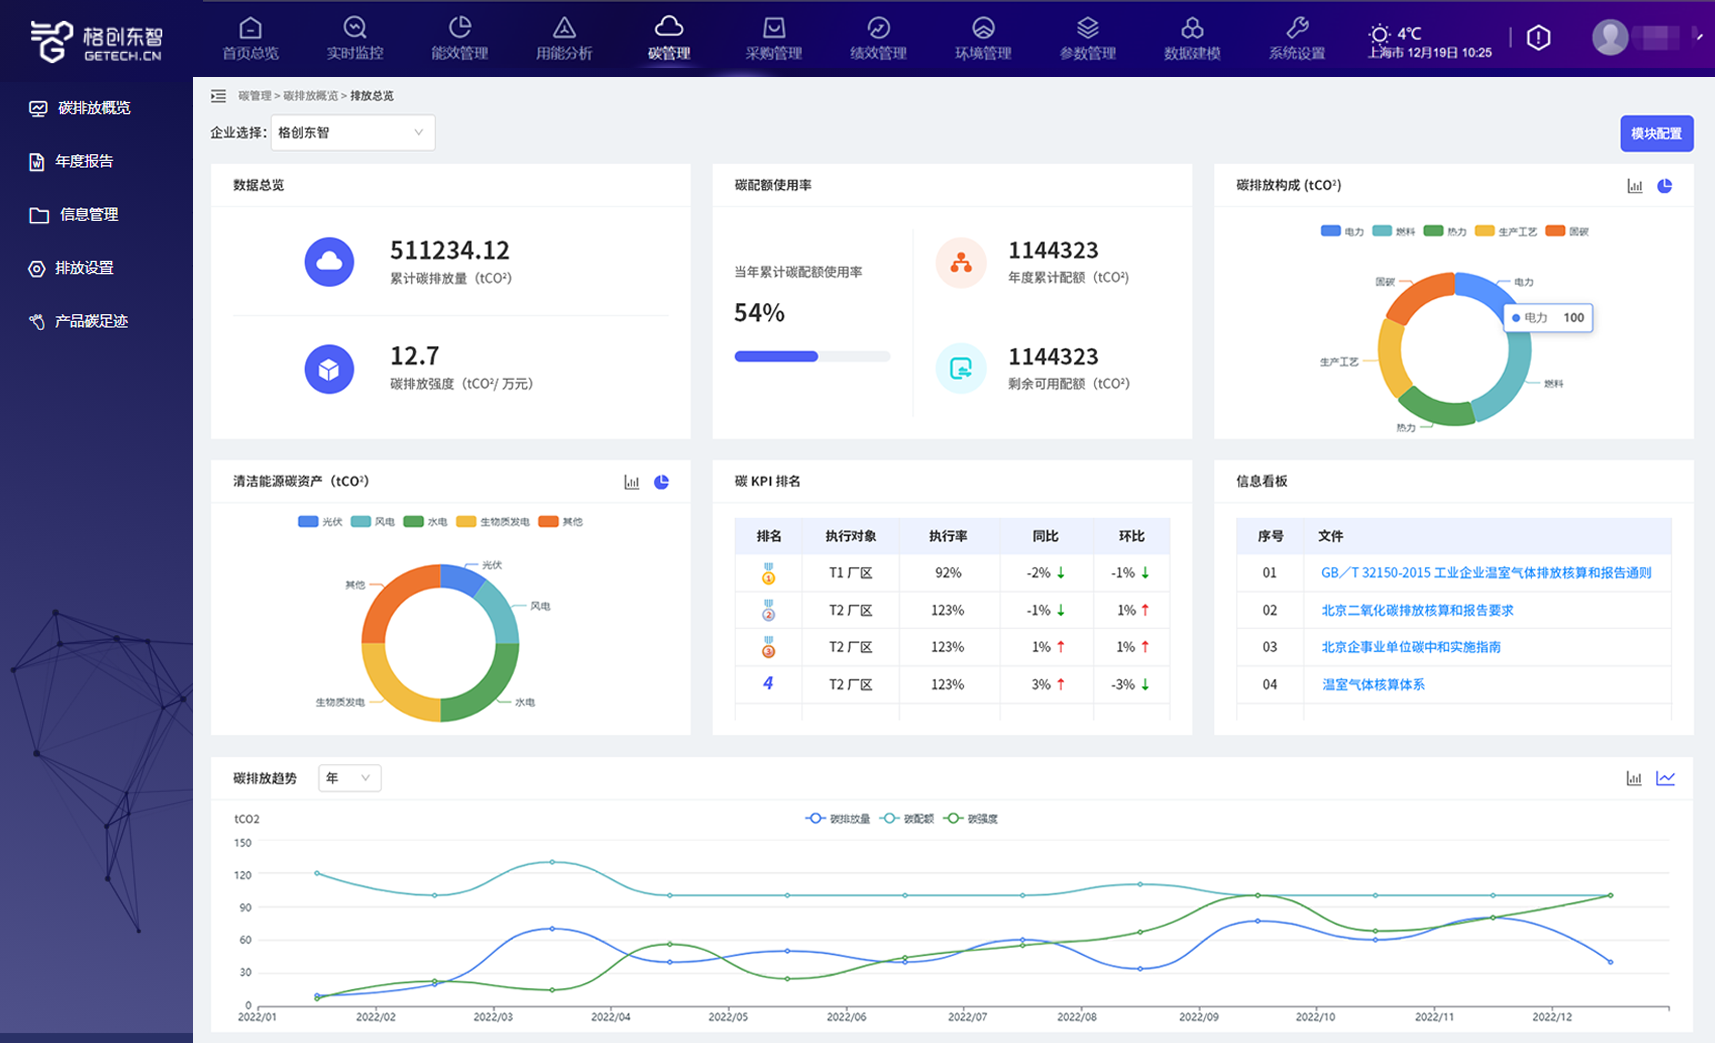Click the 模块配置 button

click(x=1656, y=133)
